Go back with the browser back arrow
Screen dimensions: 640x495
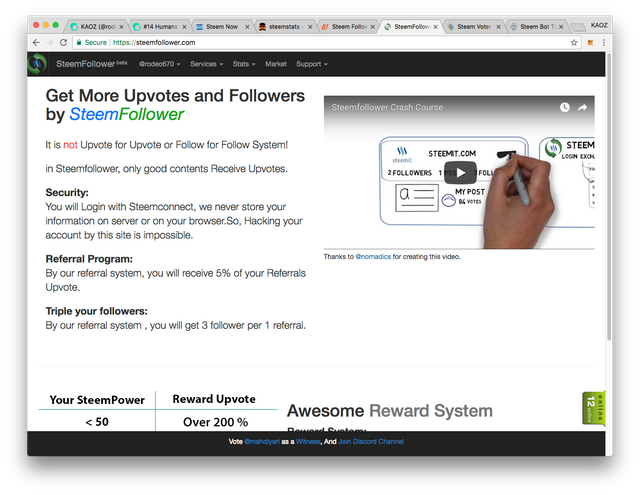36,42
